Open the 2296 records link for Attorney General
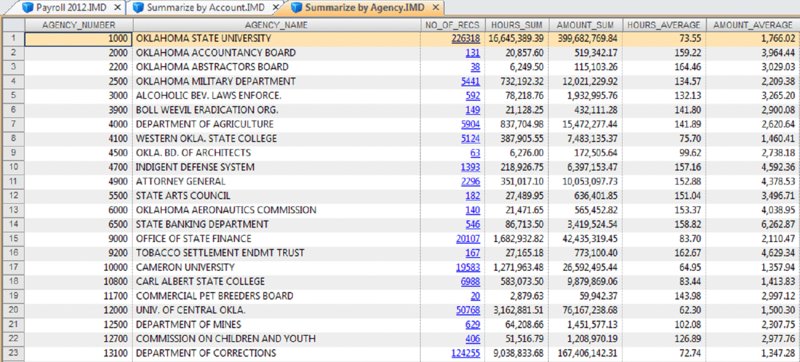800x362 pixels. click(470, 182)
